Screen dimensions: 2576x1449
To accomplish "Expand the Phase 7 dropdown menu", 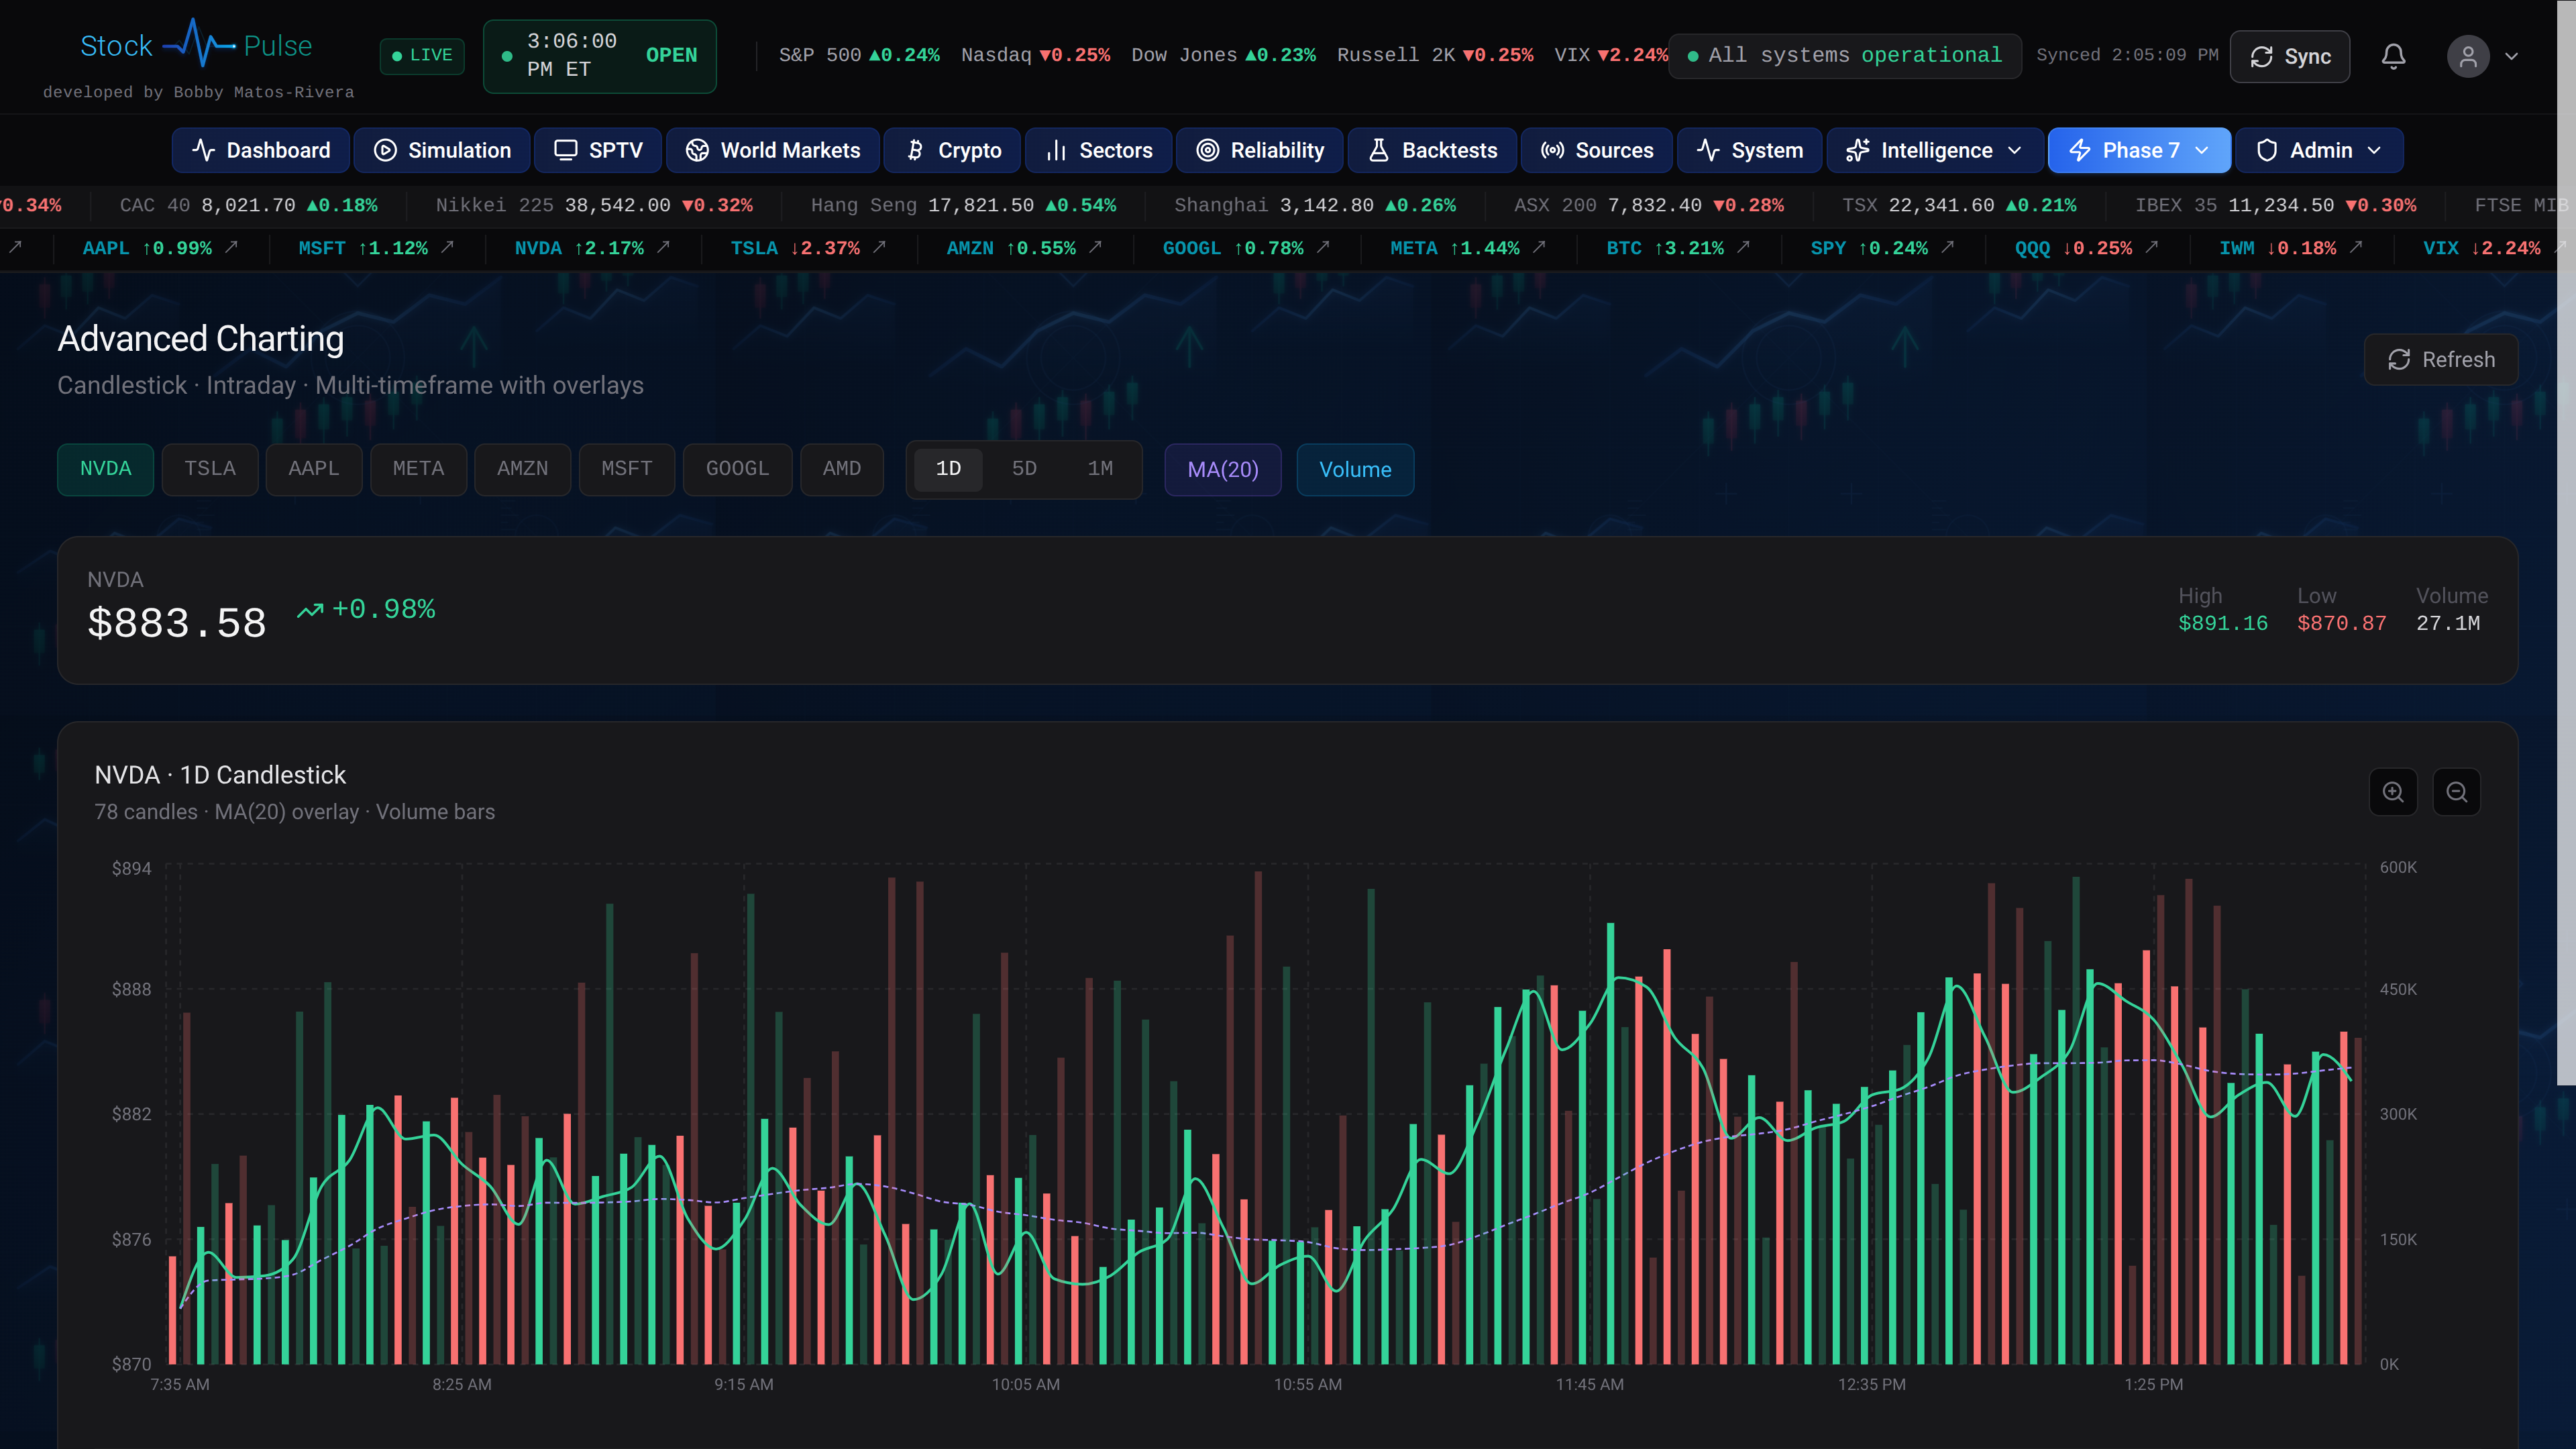I will click(x=2139, y=150).
